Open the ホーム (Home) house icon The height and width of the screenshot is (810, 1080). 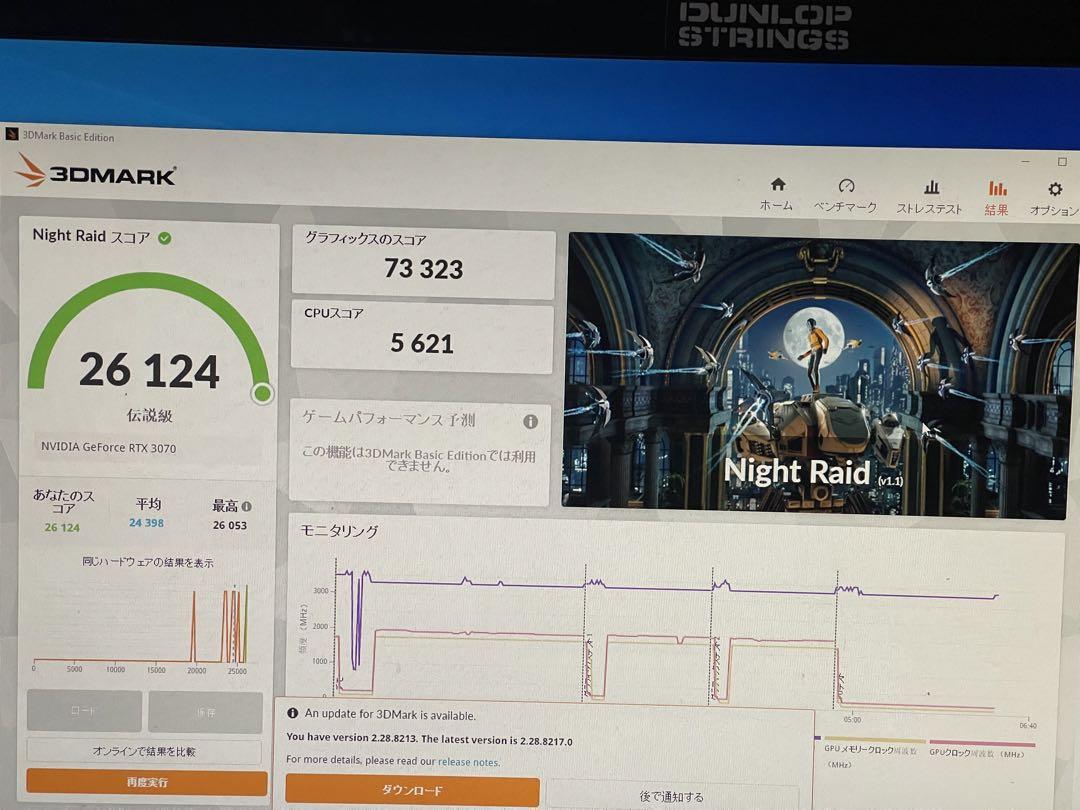point(778,184)
